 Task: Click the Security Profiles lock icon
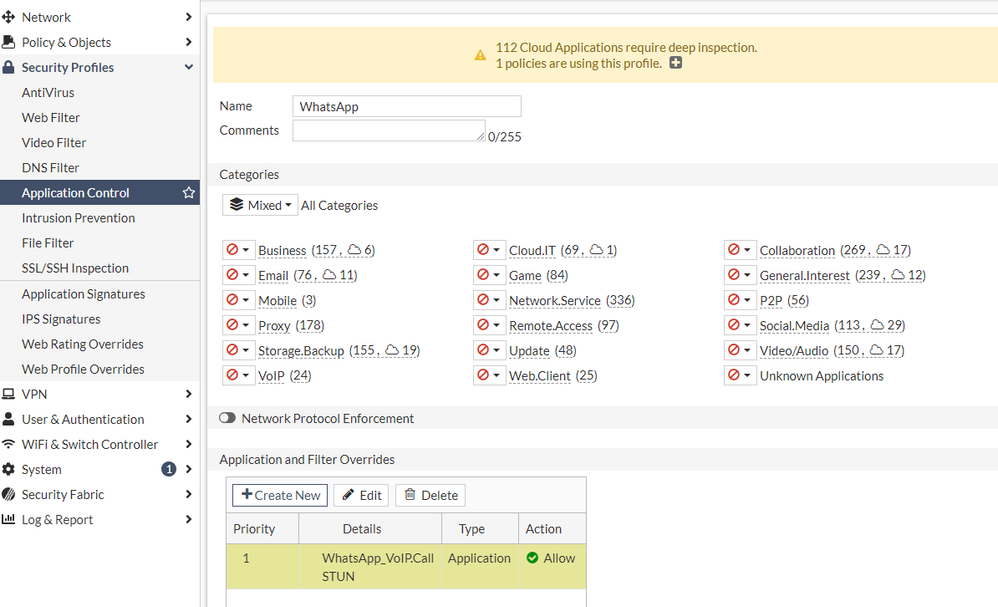[9, 68]
